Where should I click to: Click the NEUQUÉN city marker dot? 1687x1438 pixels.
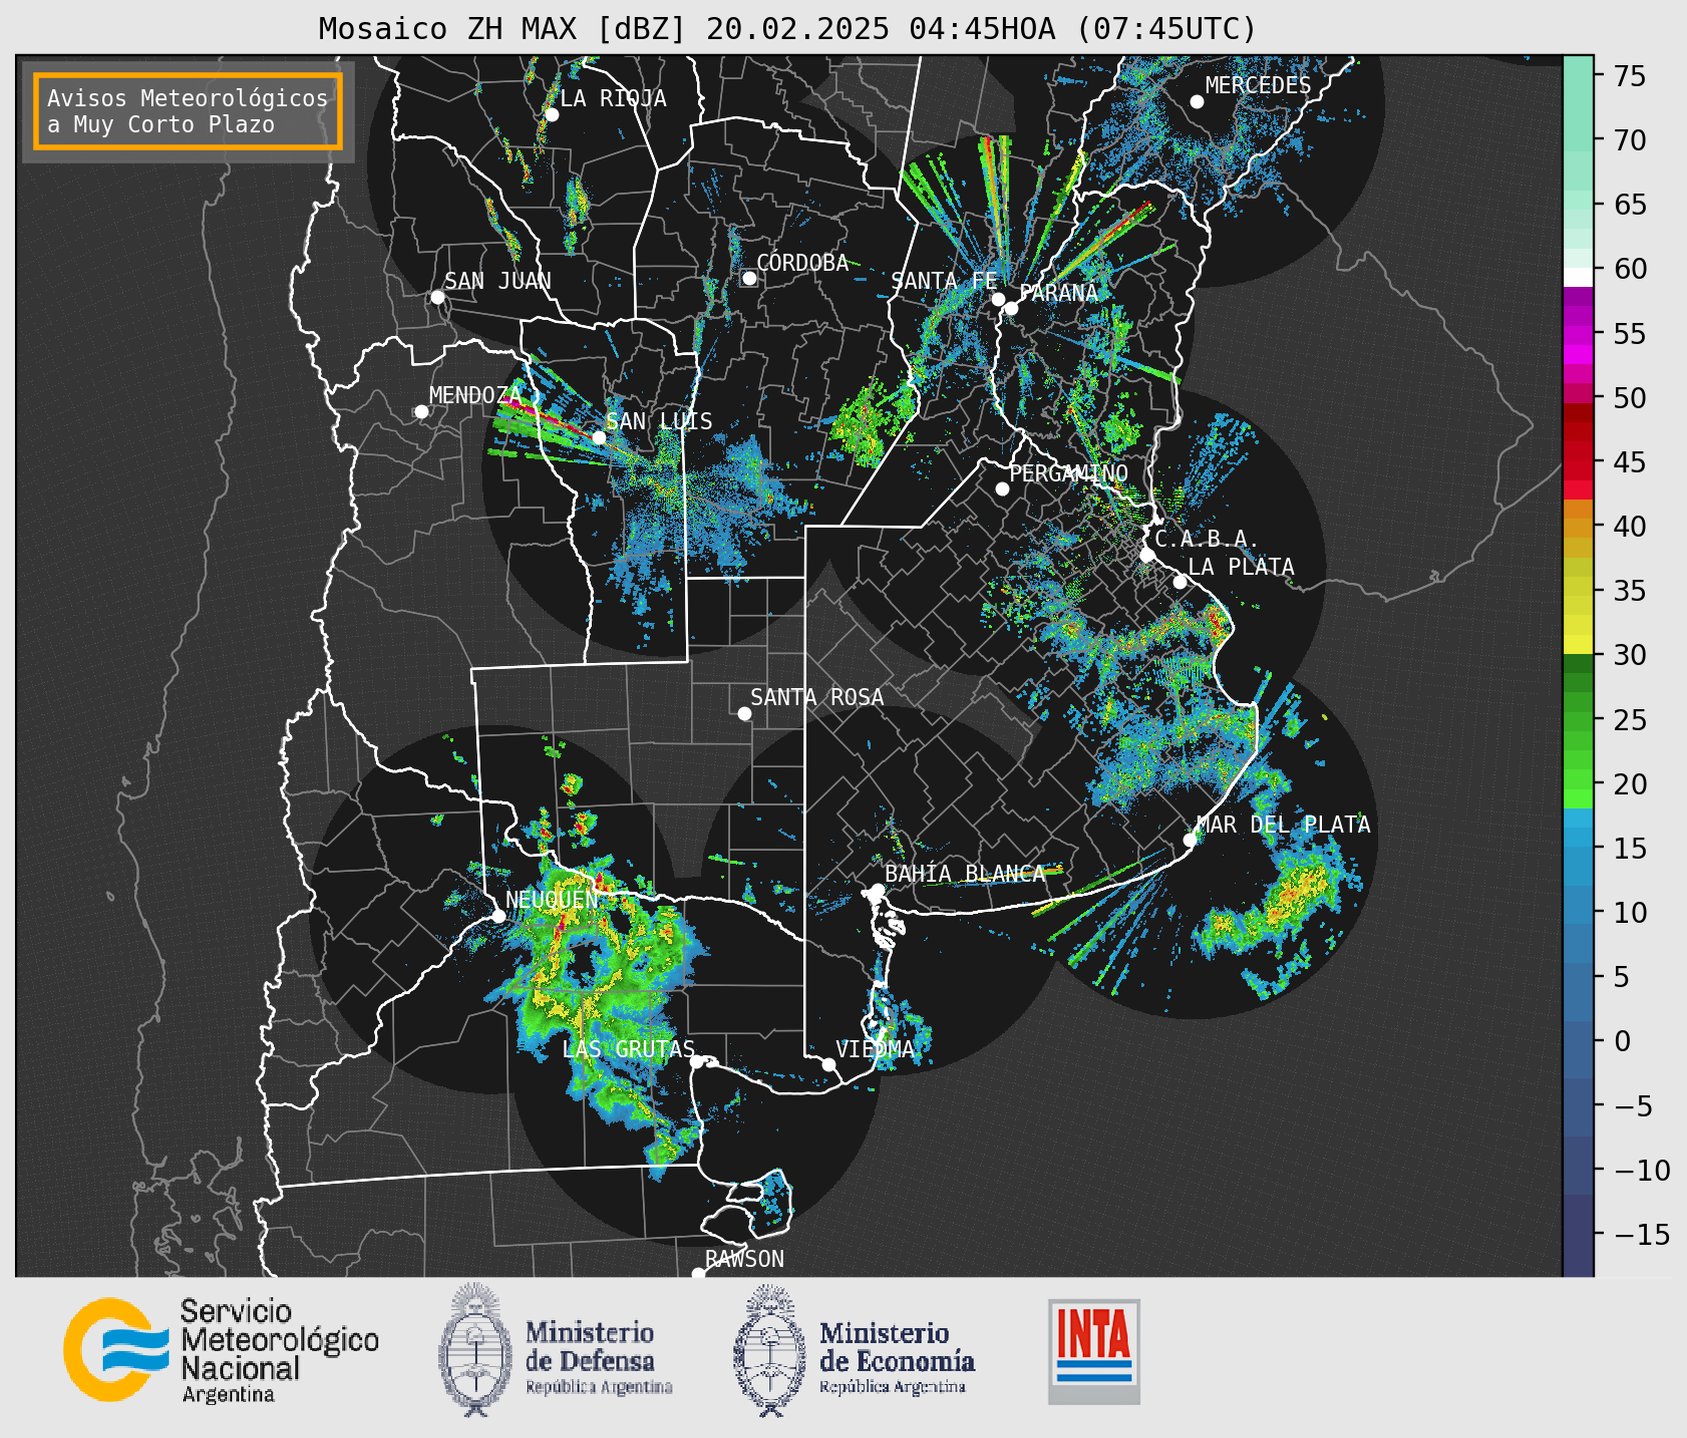coord(498,916)
